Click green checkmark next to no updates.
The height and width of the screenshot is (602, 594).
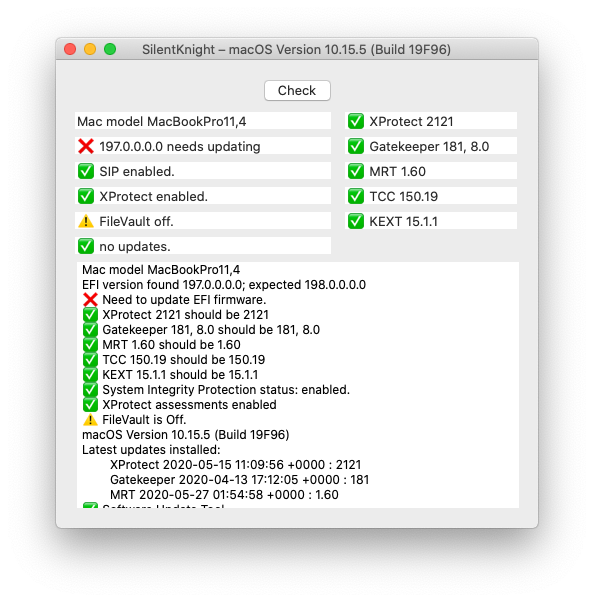click(x=86, y=246)
